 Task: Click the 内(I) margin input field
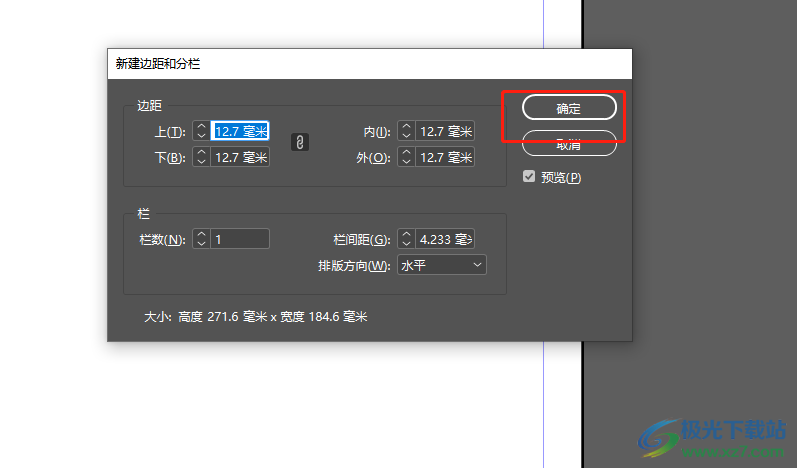tap(445, 131)
